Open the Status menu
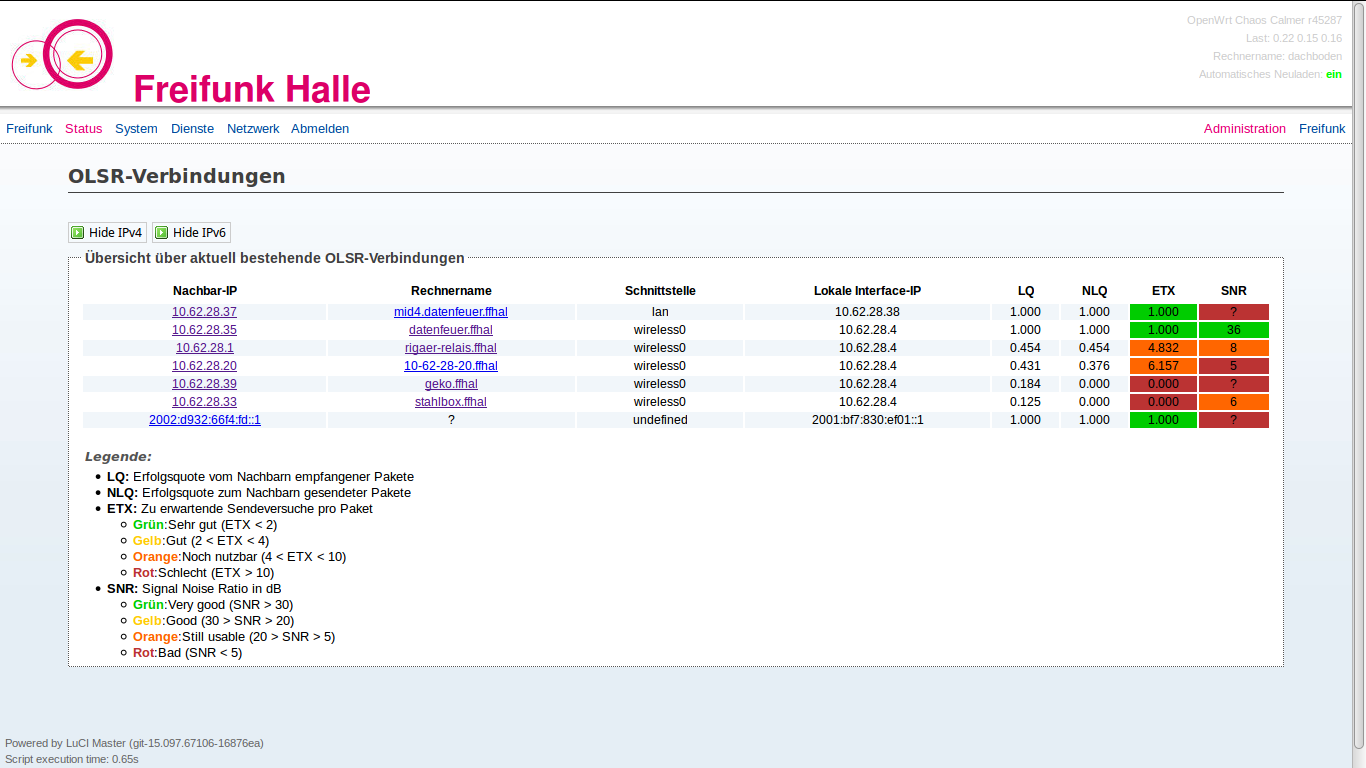Viewport: 1366px width, 768px height. (x=84, y=129)
